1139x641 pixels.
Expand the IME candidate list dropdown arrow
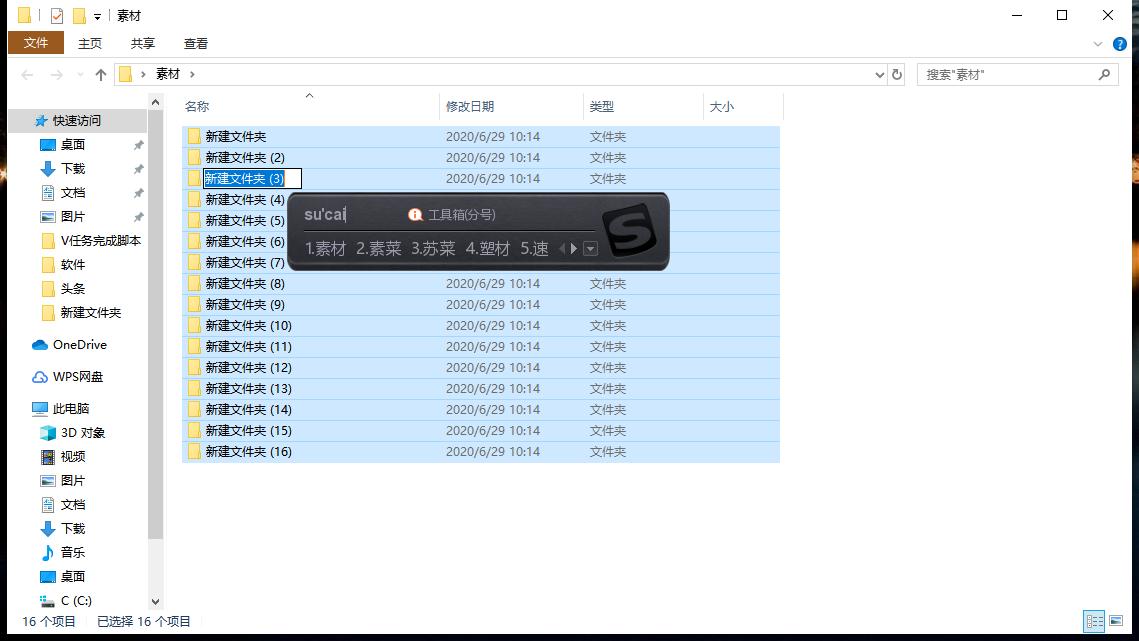tap(591, 250)
